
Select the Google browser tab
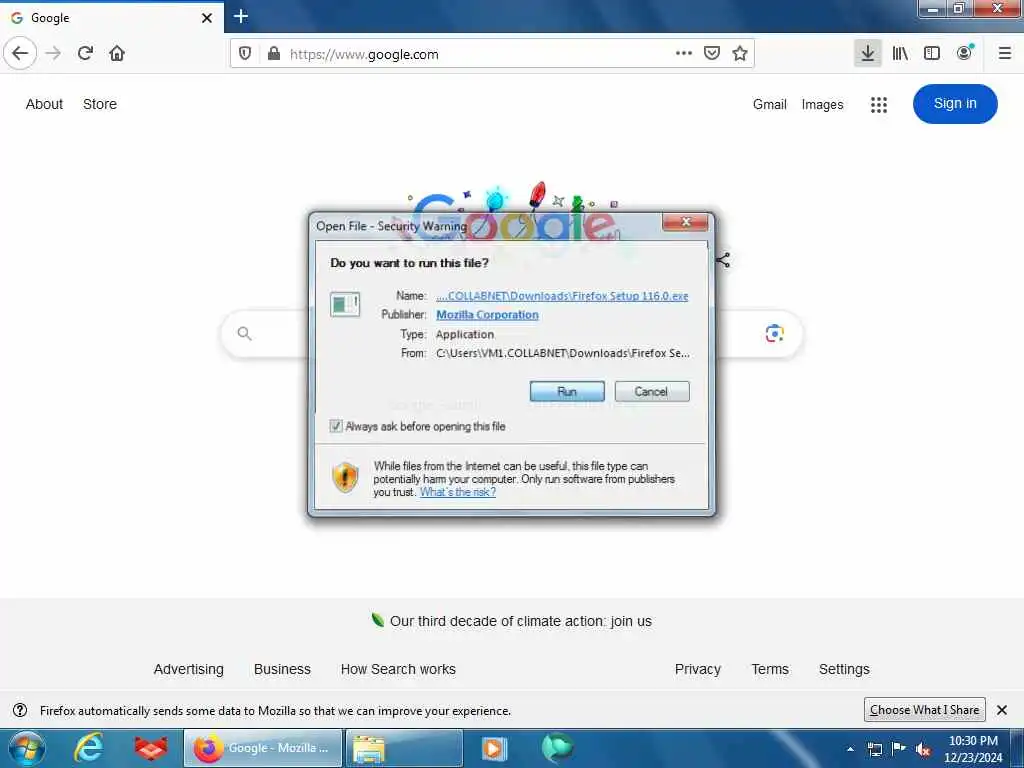tap(111, 18)
